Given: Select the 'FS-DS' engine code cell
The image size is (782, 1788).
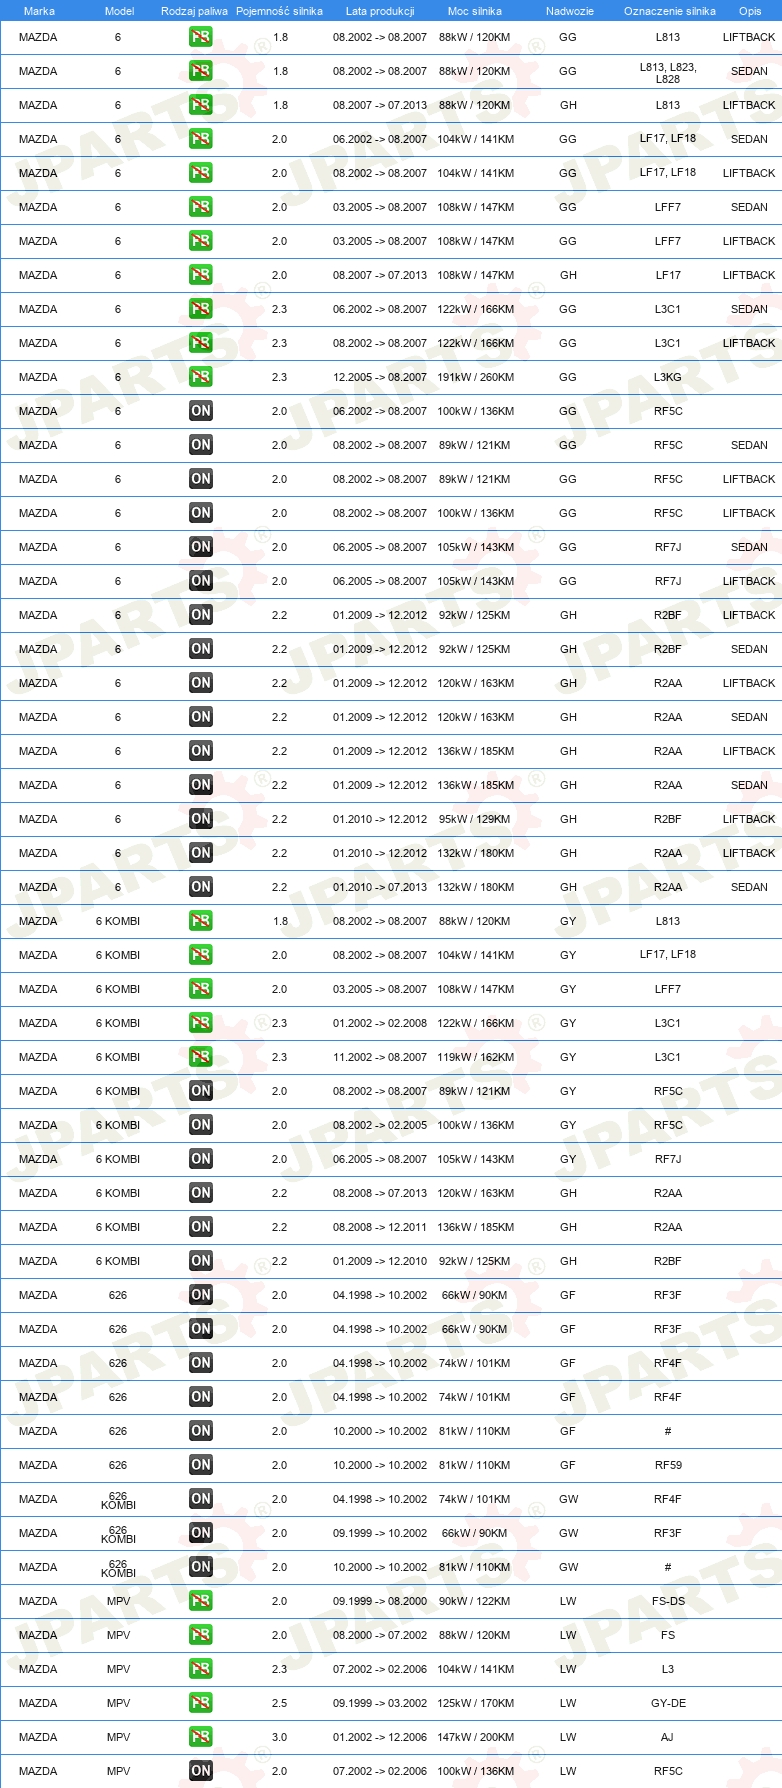Looking at the screenshot, I should pos(668,1601).
